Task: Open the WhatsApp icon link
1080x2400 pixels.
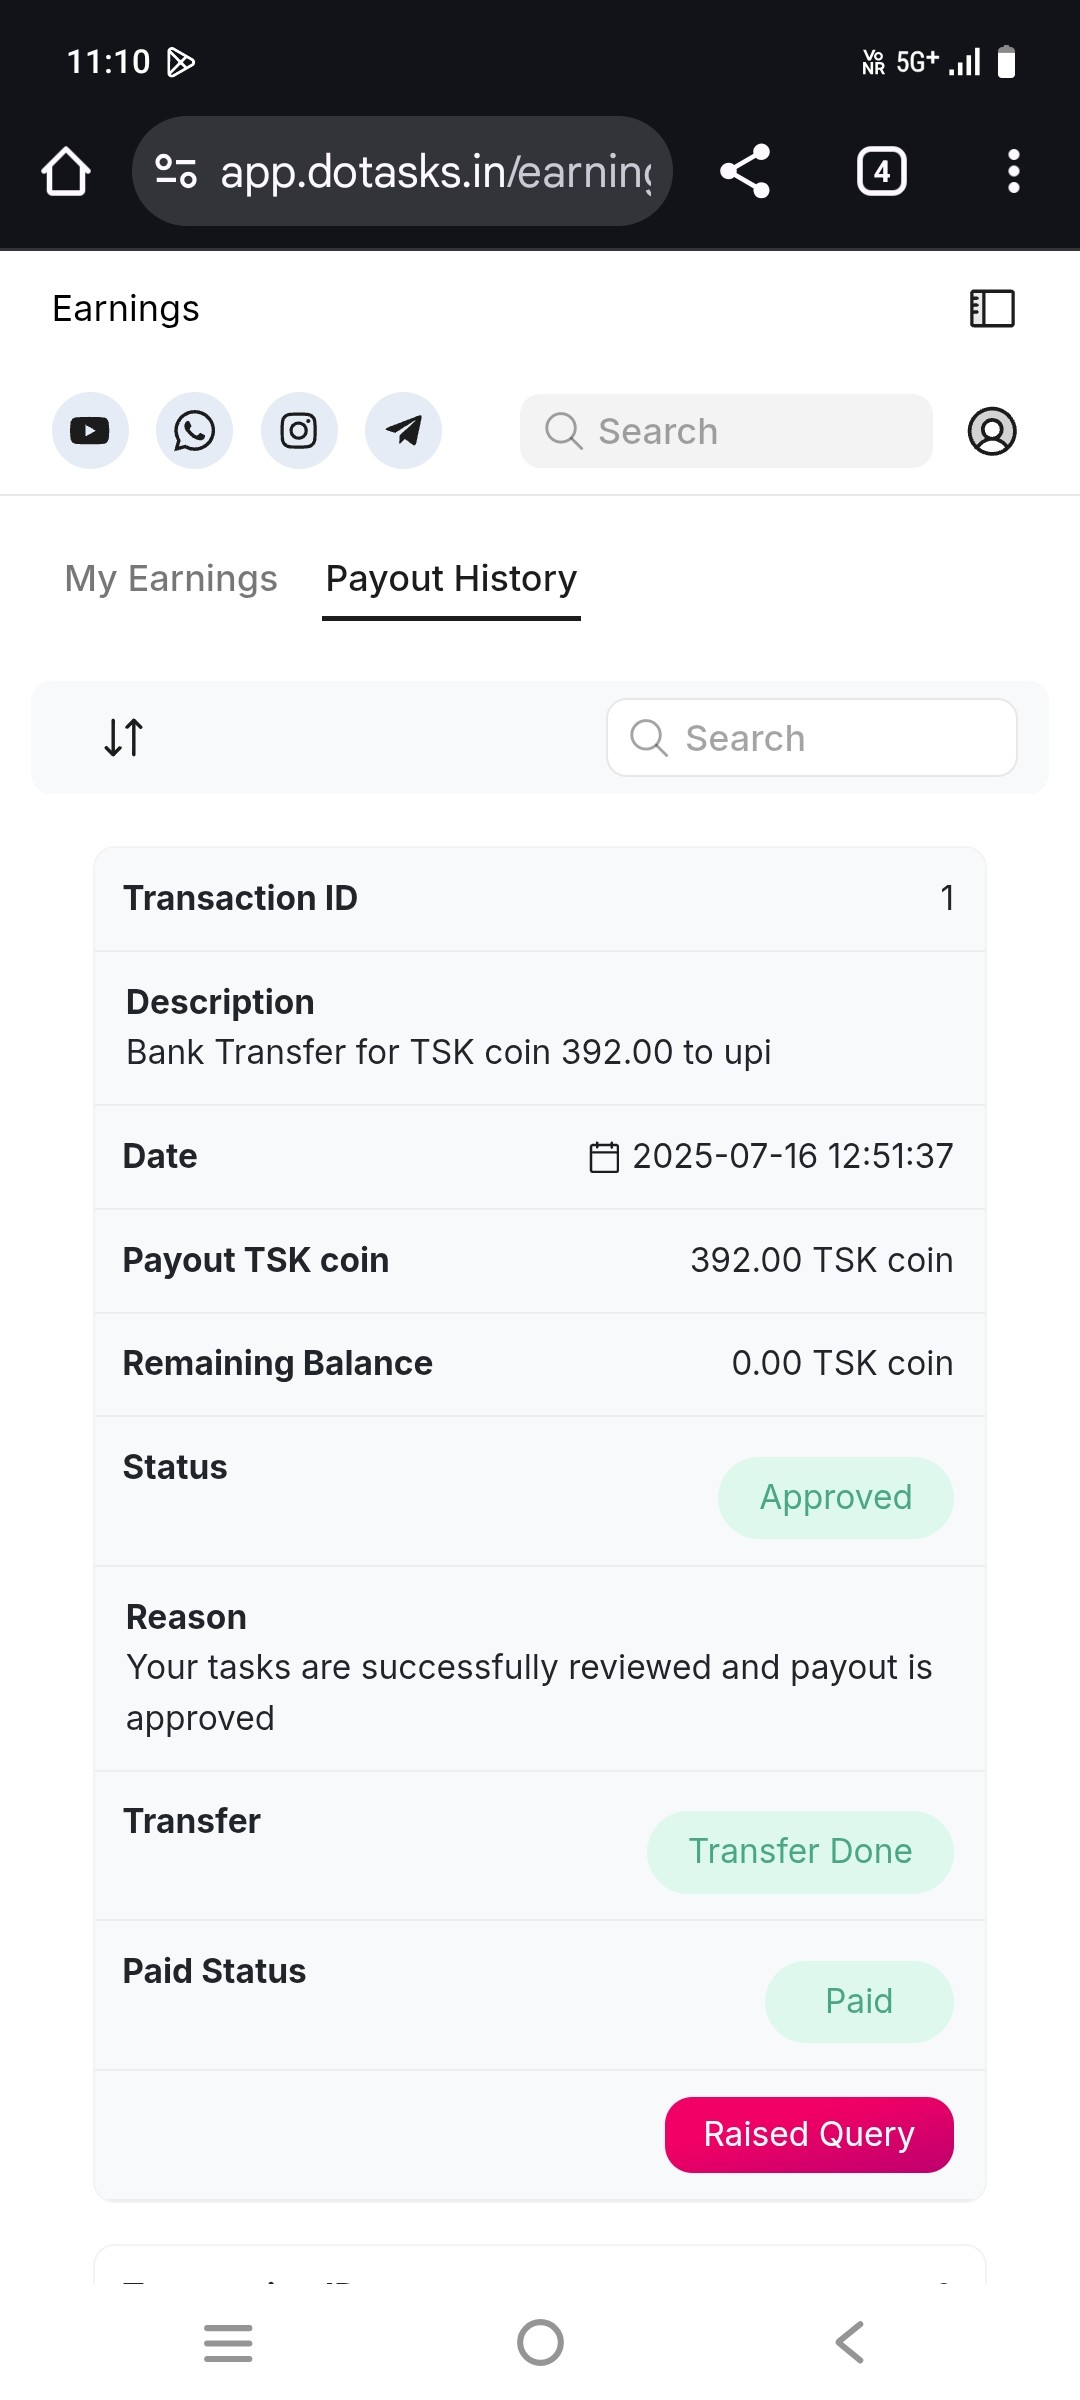Action: tap(194, 431)
